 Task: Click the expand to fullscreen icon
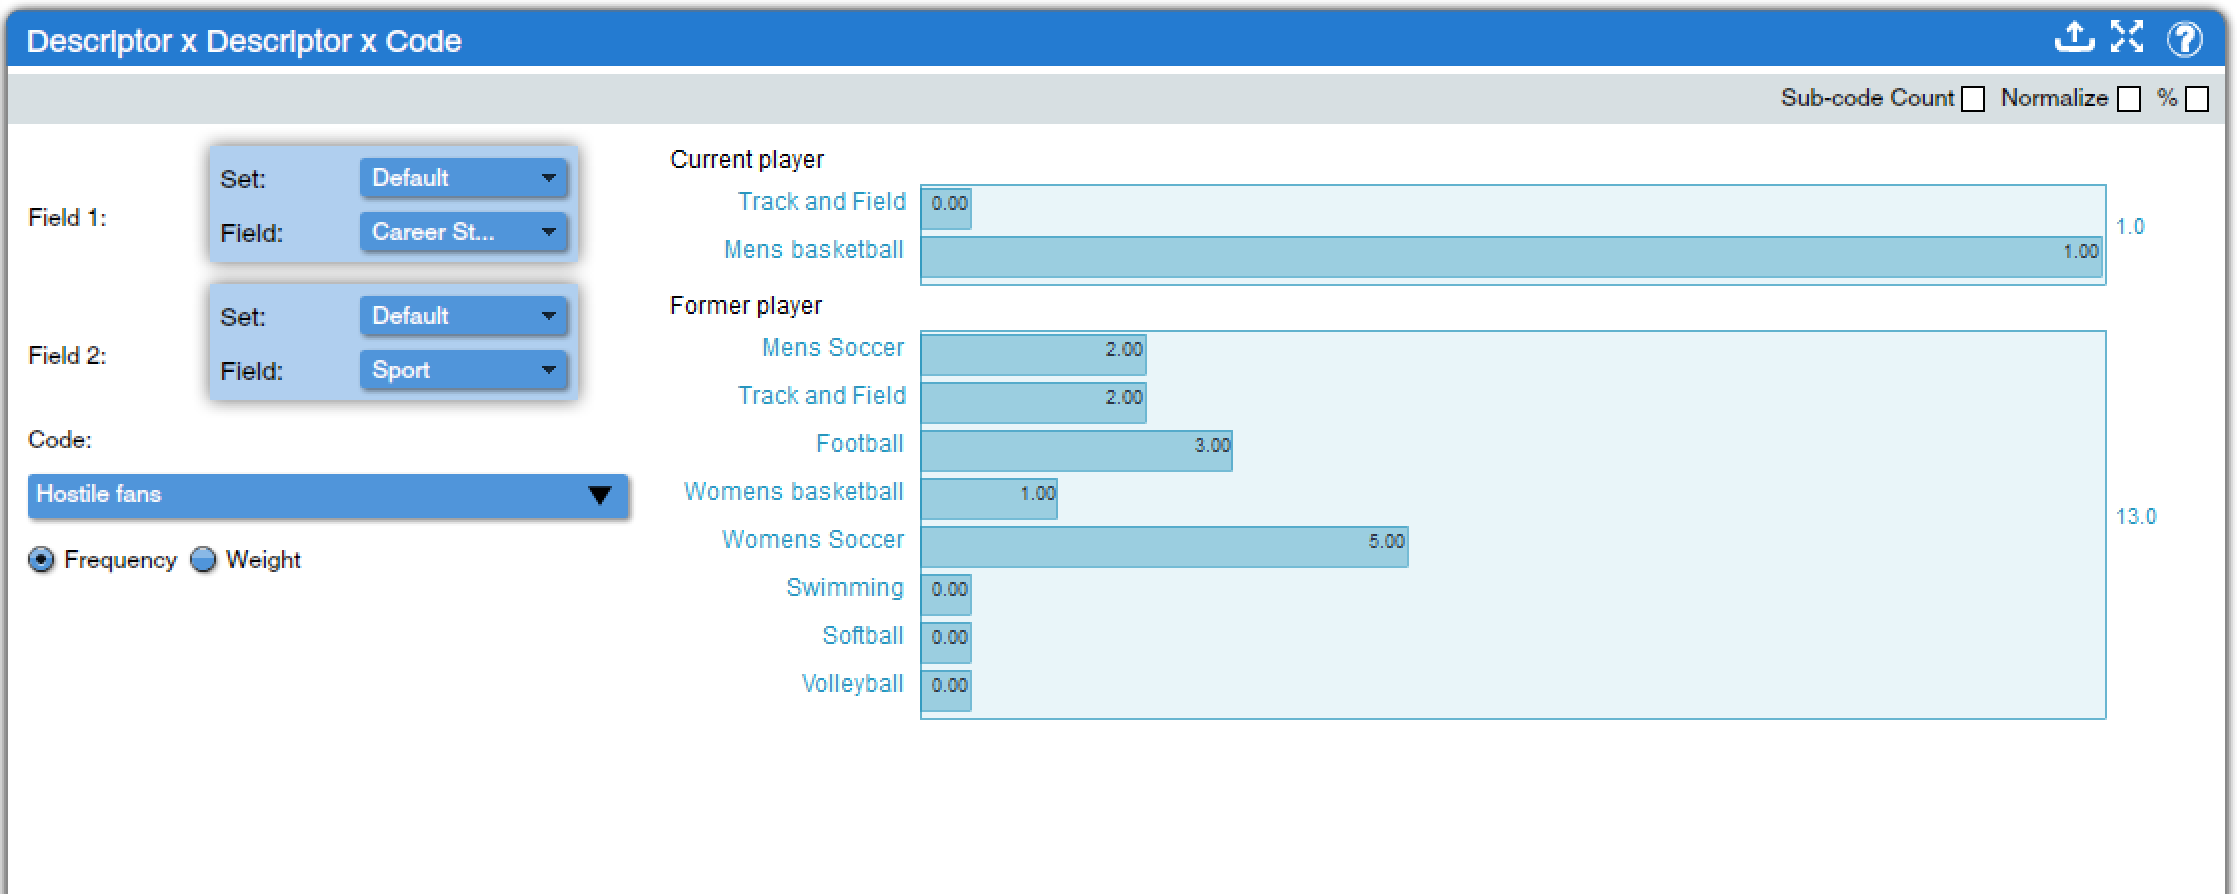[x=2127, y=38]
